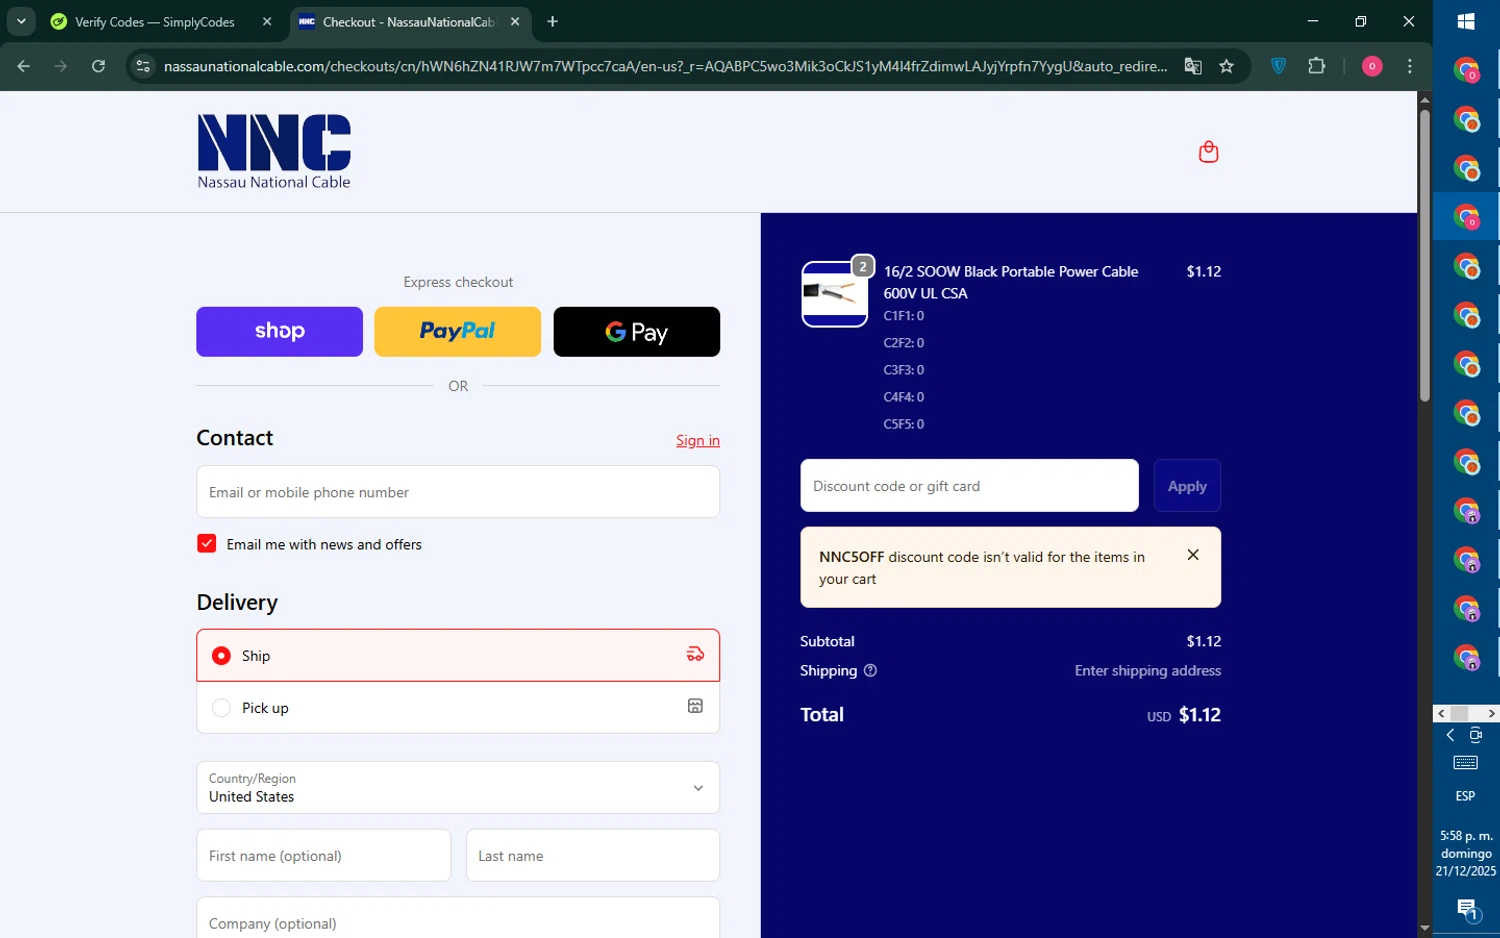Click the translate page icon
The image size is (1500, 938).
click(x=1193, y=66)
